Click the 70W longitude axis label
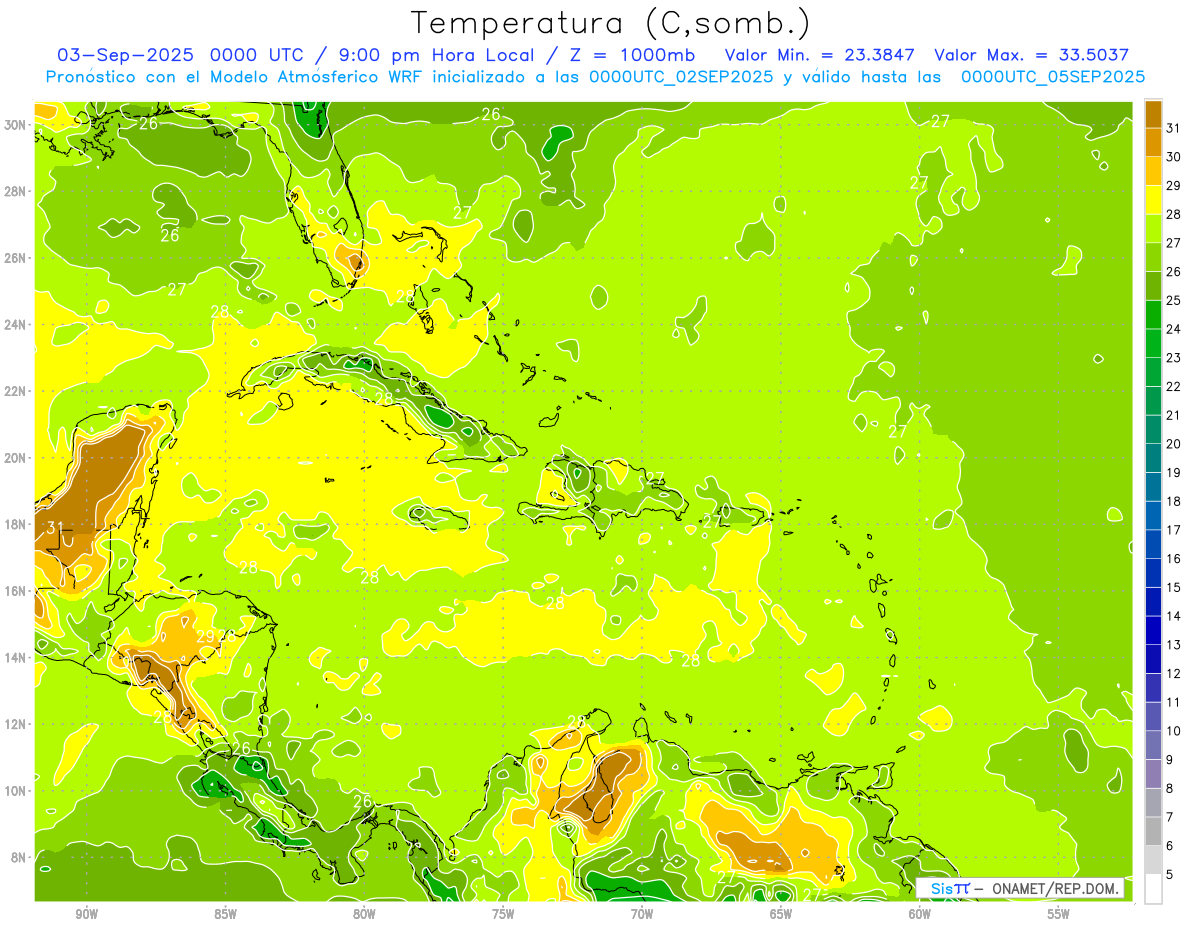The image size is (1200, 927). click(642, 914)
